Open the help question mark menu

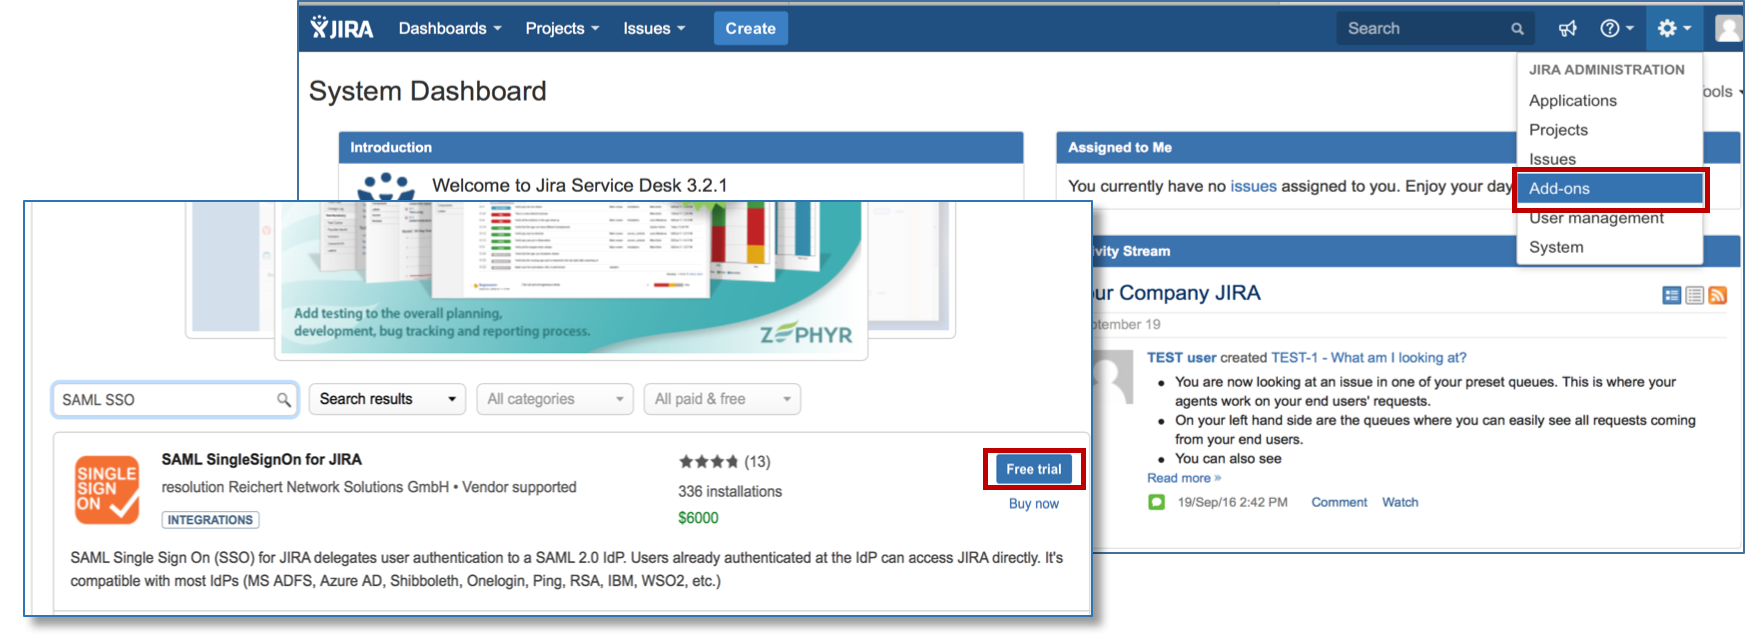coord(1616,29)
